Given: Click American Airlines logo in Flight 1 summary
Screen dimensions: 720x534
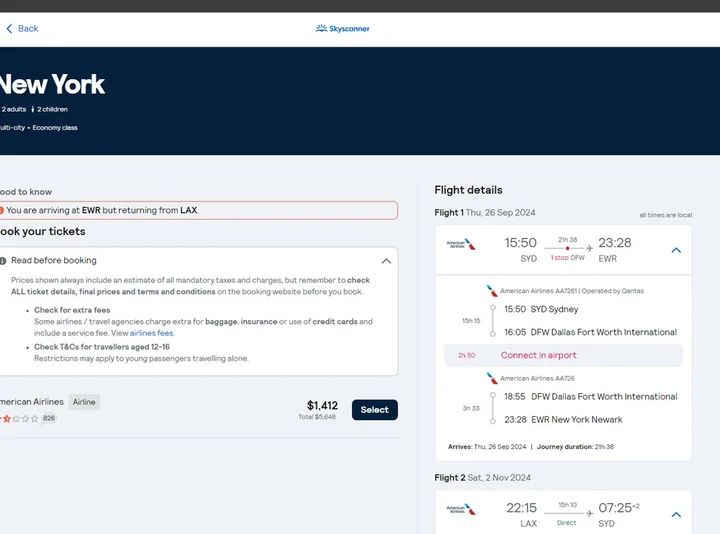Looking at the screenshot, I should (461, 245).
